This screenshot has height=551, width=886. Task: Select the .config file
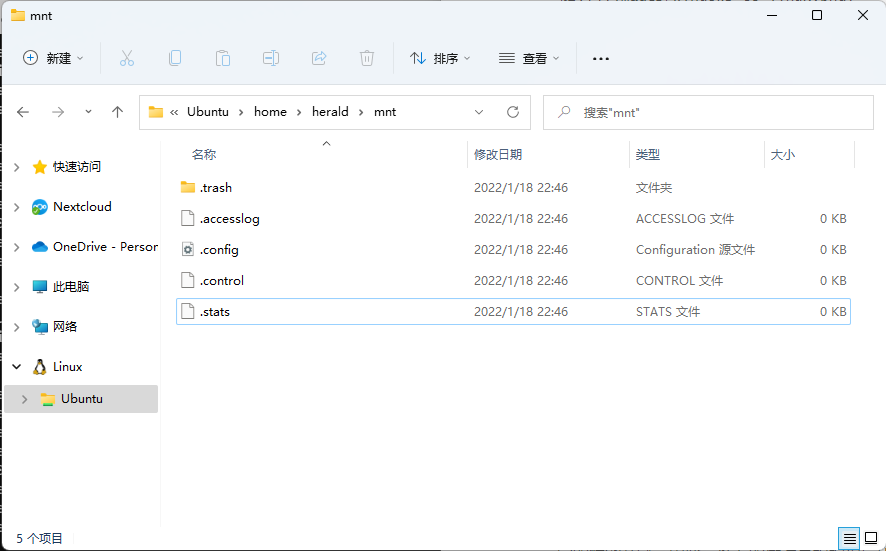tap(513, 250)
